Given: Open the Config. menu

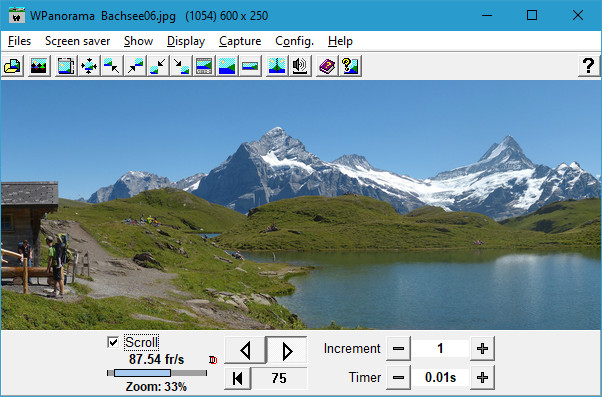Looking at the screenshot, I should click(x=294, y=41).
